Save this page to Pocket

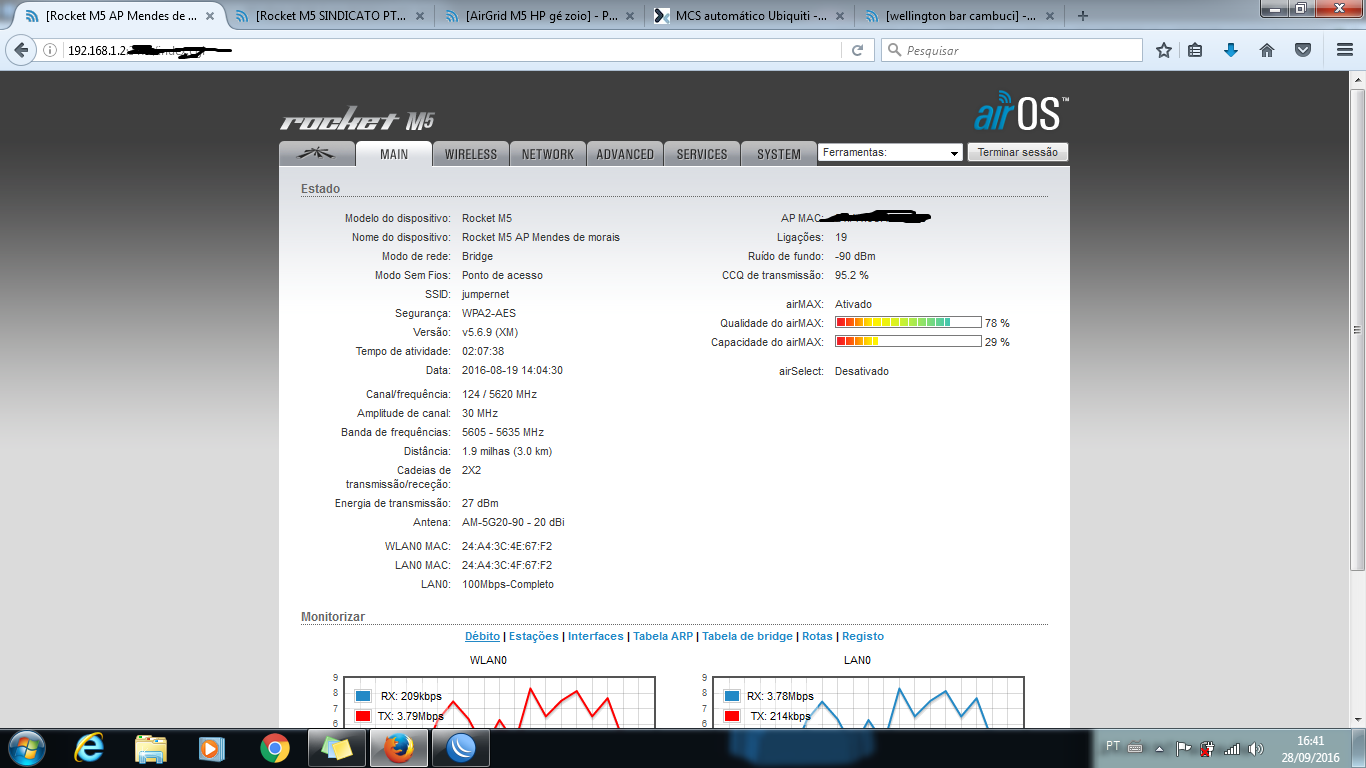coord(1303,50)
